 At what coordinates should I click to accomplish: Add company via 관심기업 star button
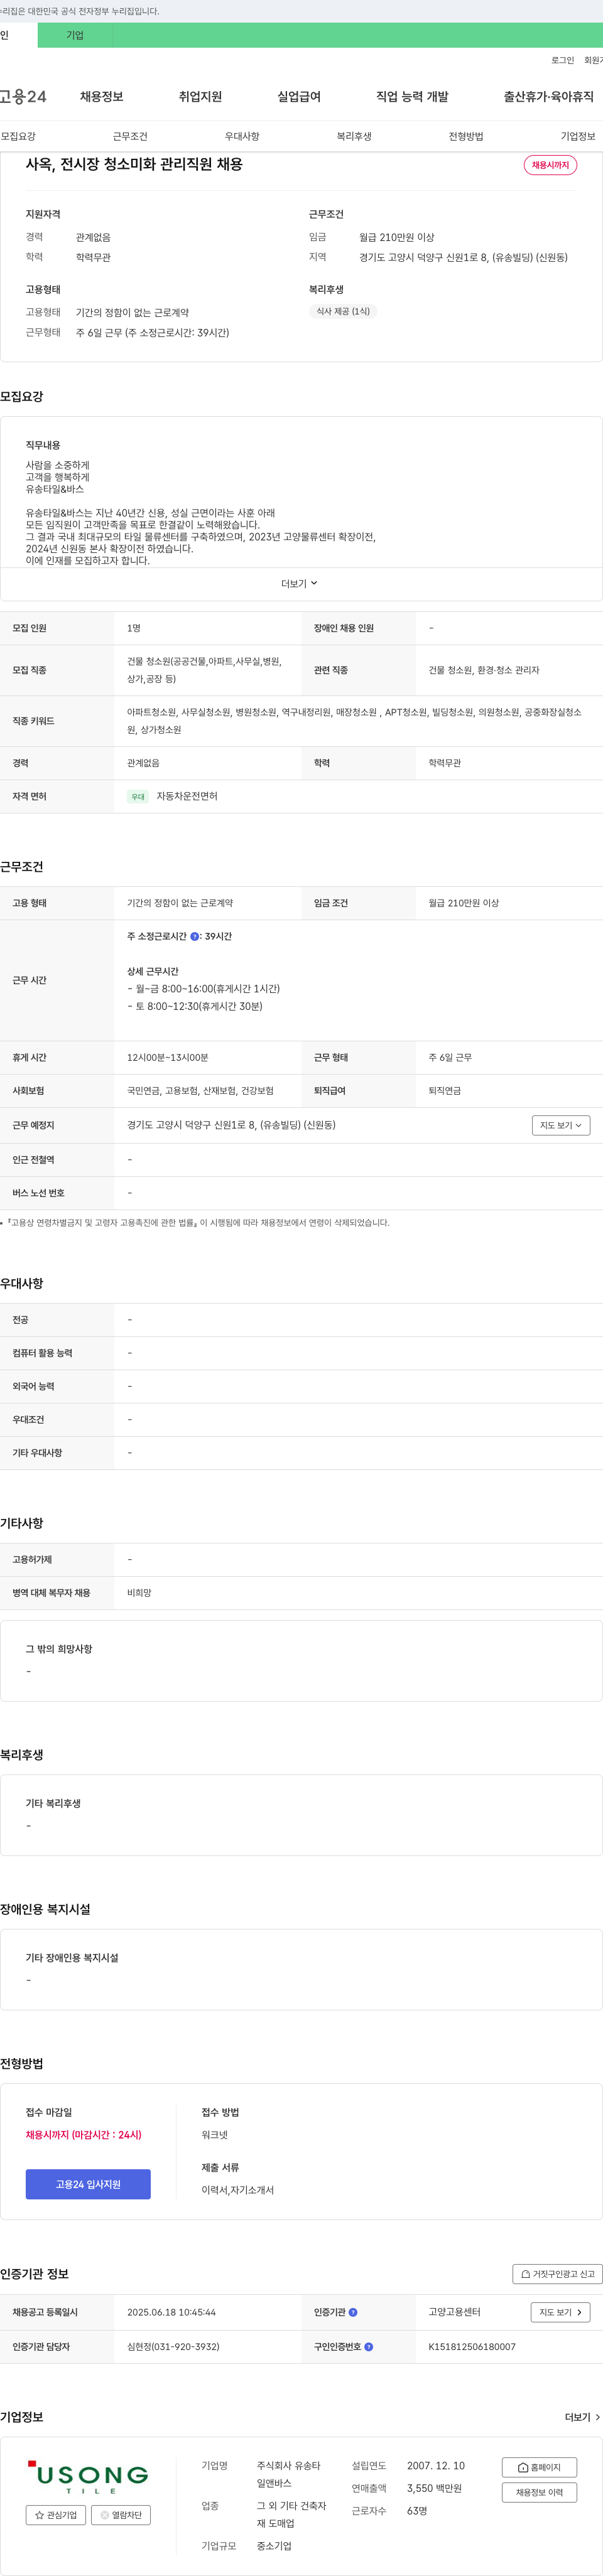click(55, 2514)
